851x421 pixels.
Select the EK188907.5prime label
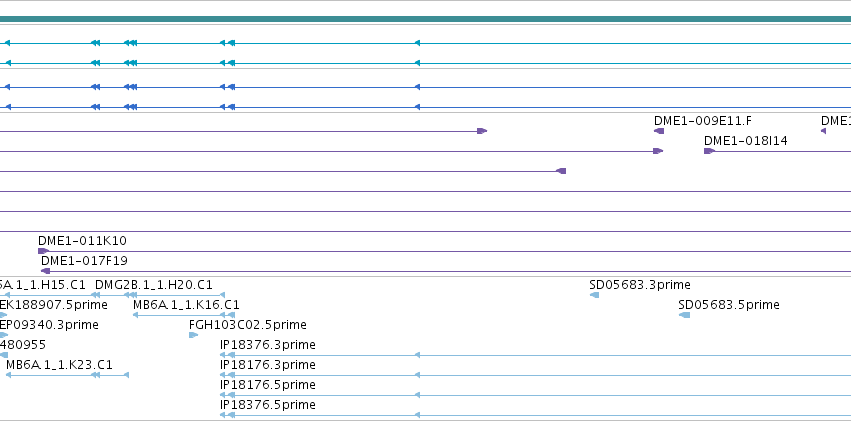click(53, 305)
